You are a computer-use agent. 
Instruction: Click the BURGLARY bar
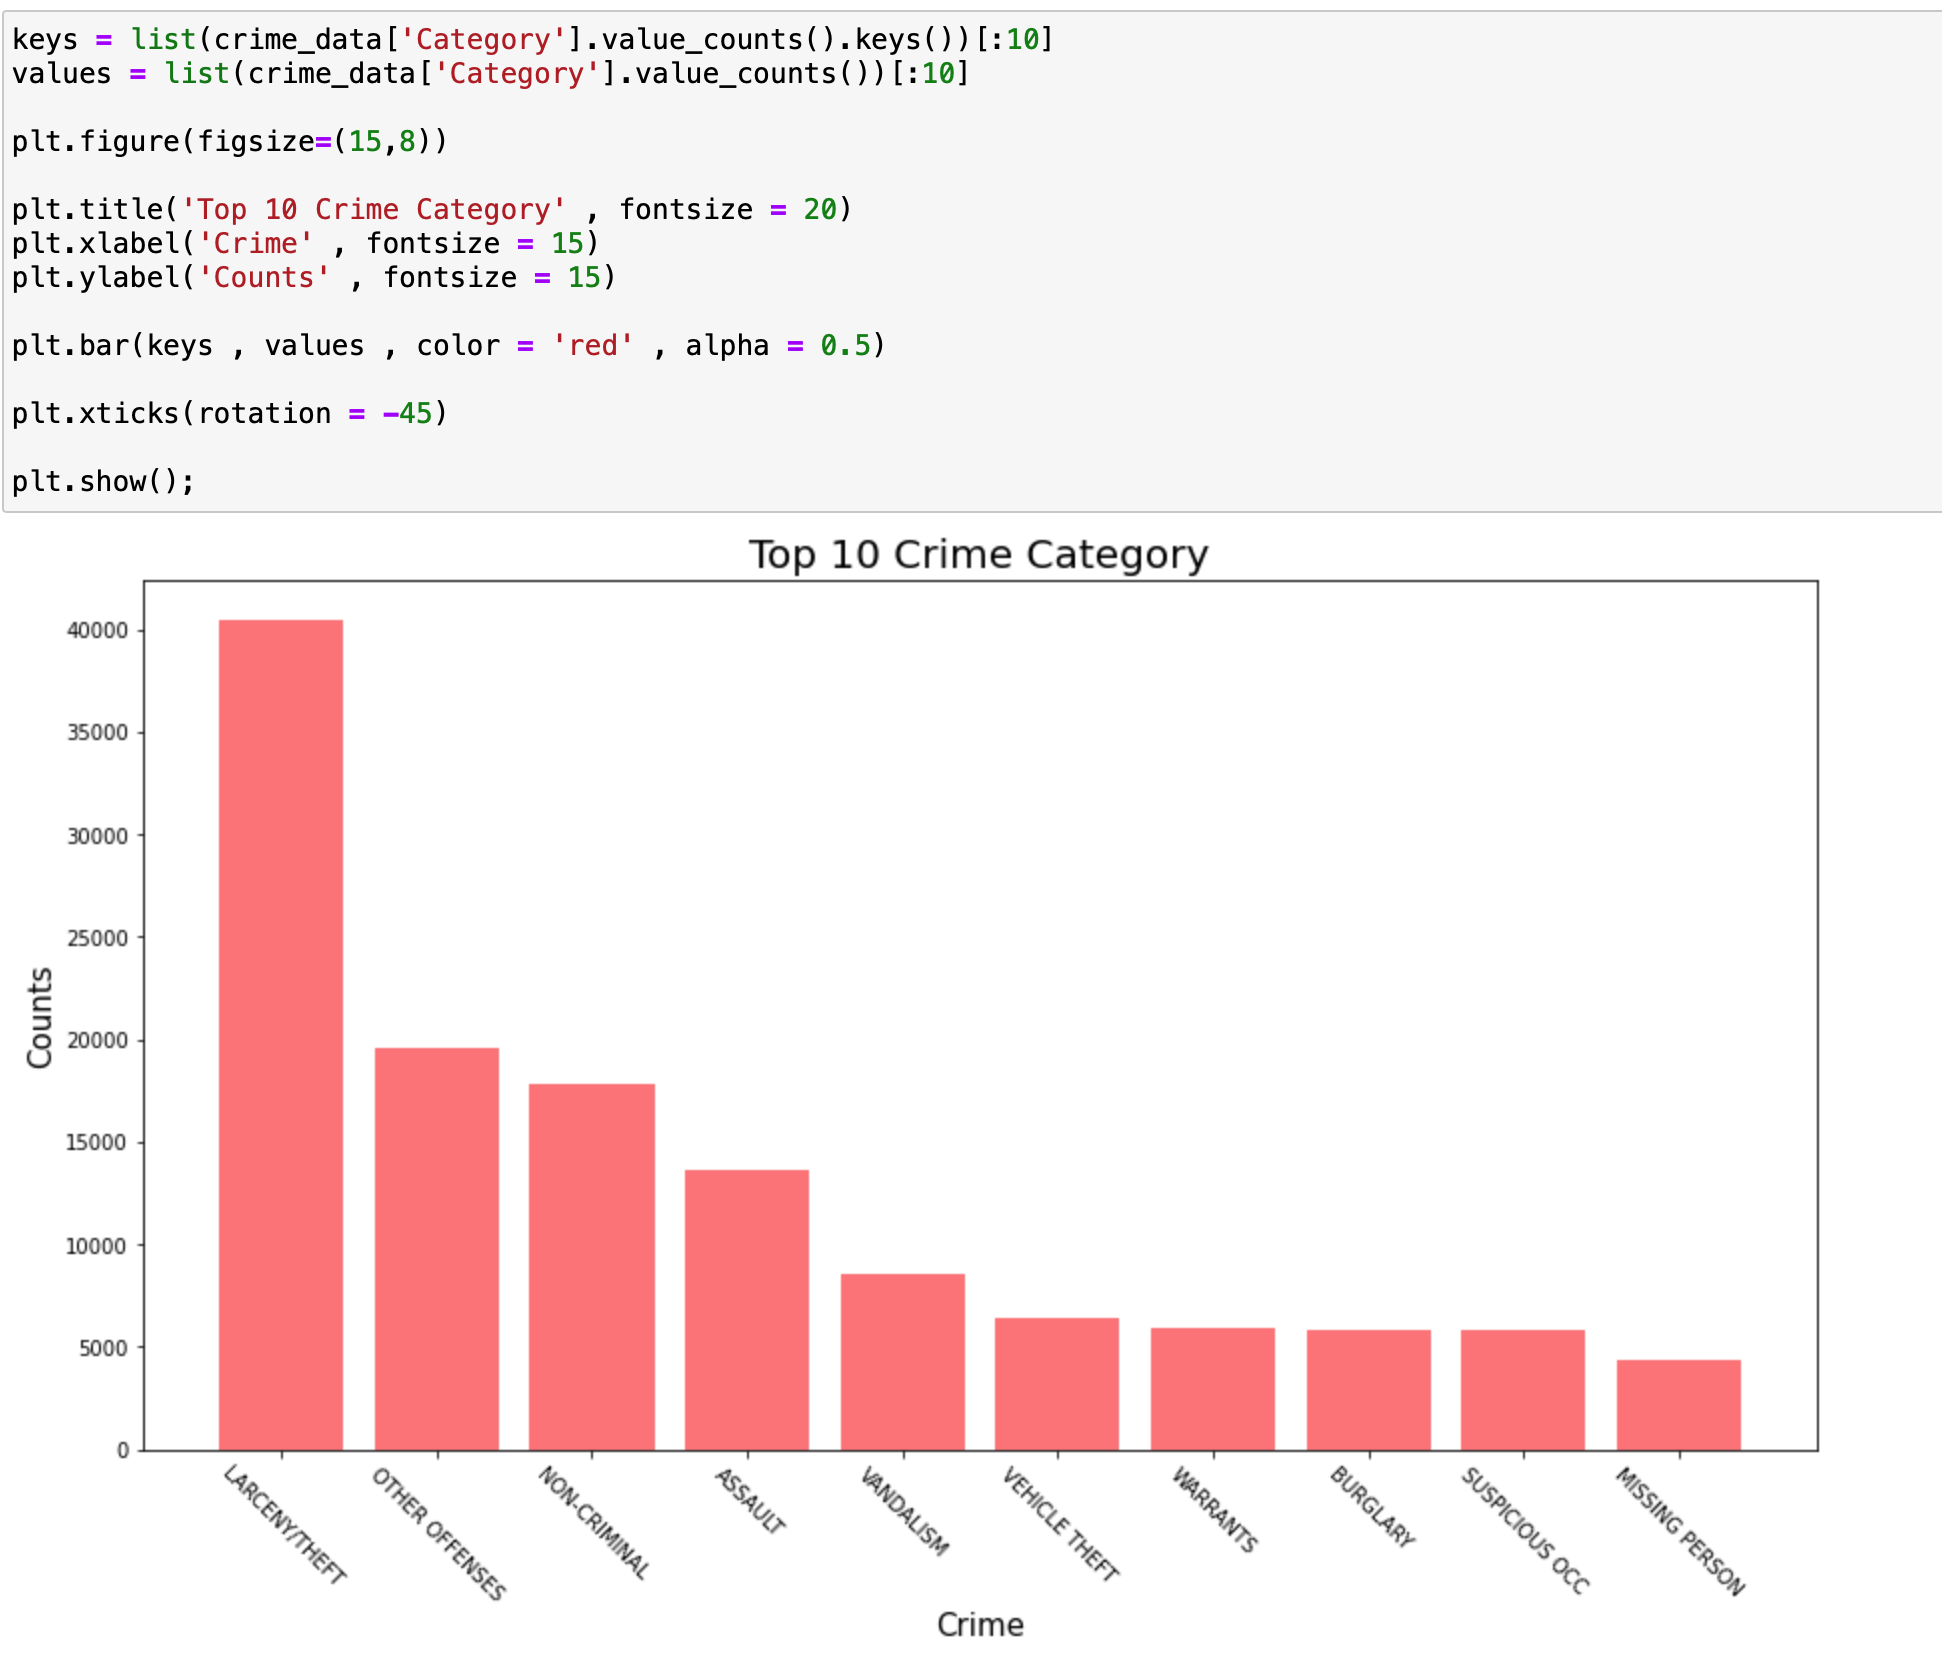coord(1369,1390)
